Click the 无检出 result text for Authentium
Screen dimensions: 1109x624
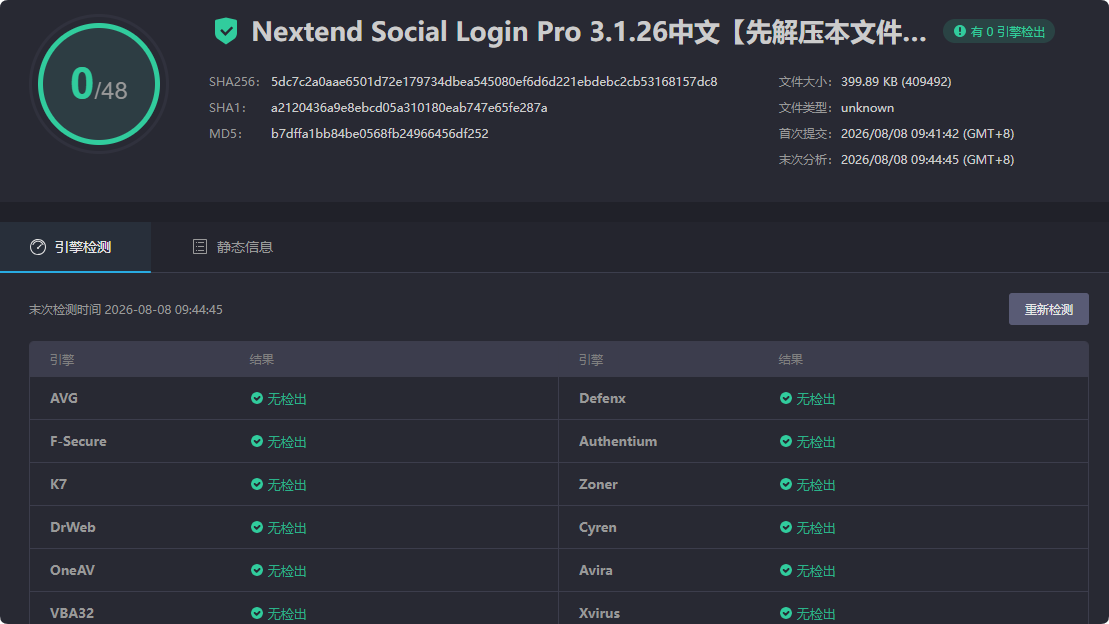[815, 442]
